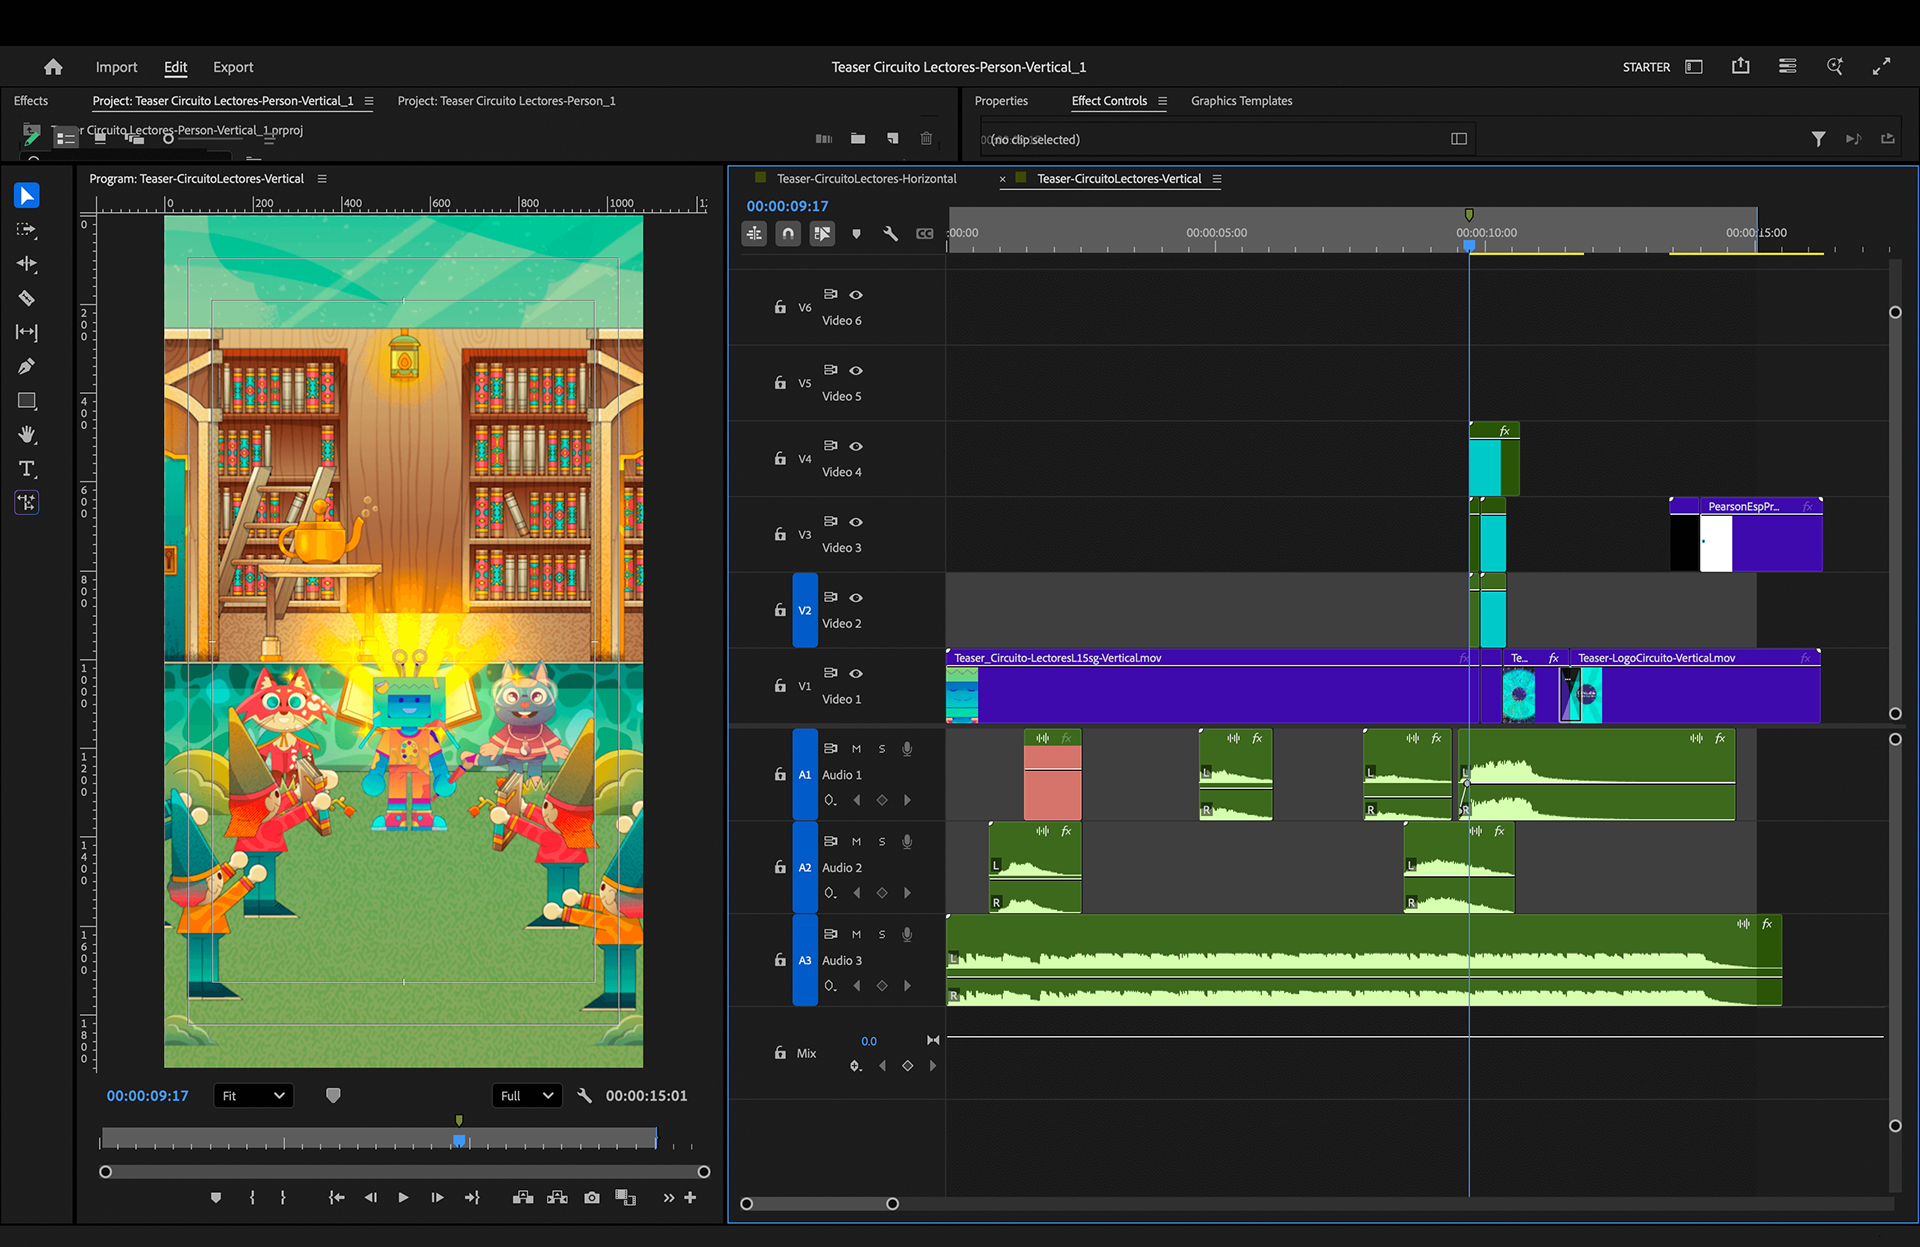Toggle snap in timeline

(788, 233)
